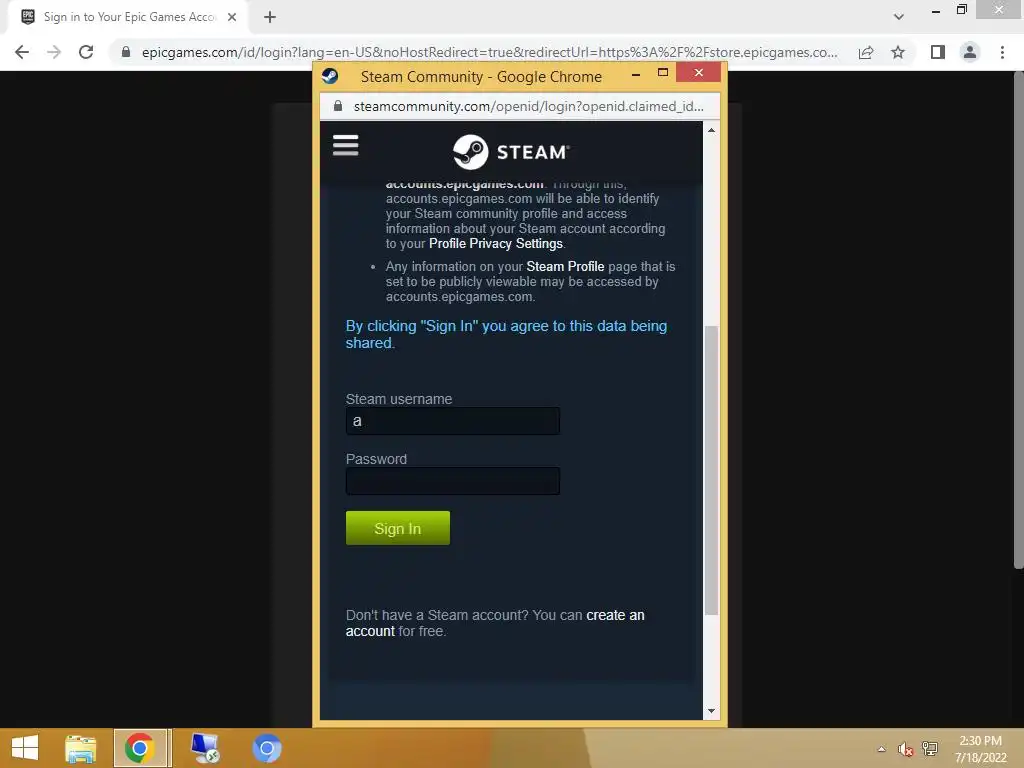Click the Steam popup address bar URL
1024x768 pixels.
pos(528,106)
